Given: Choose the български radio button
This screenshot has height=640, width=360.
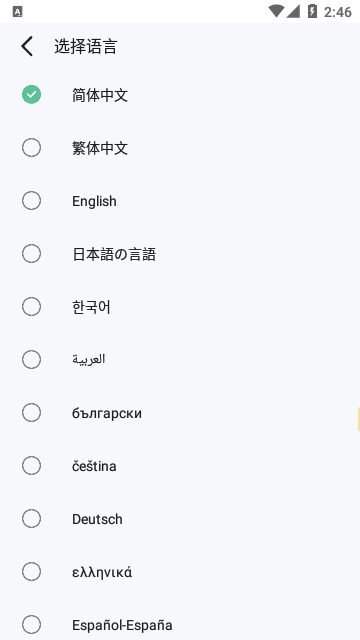Looking at the screenshot, I should coord(31,413).
